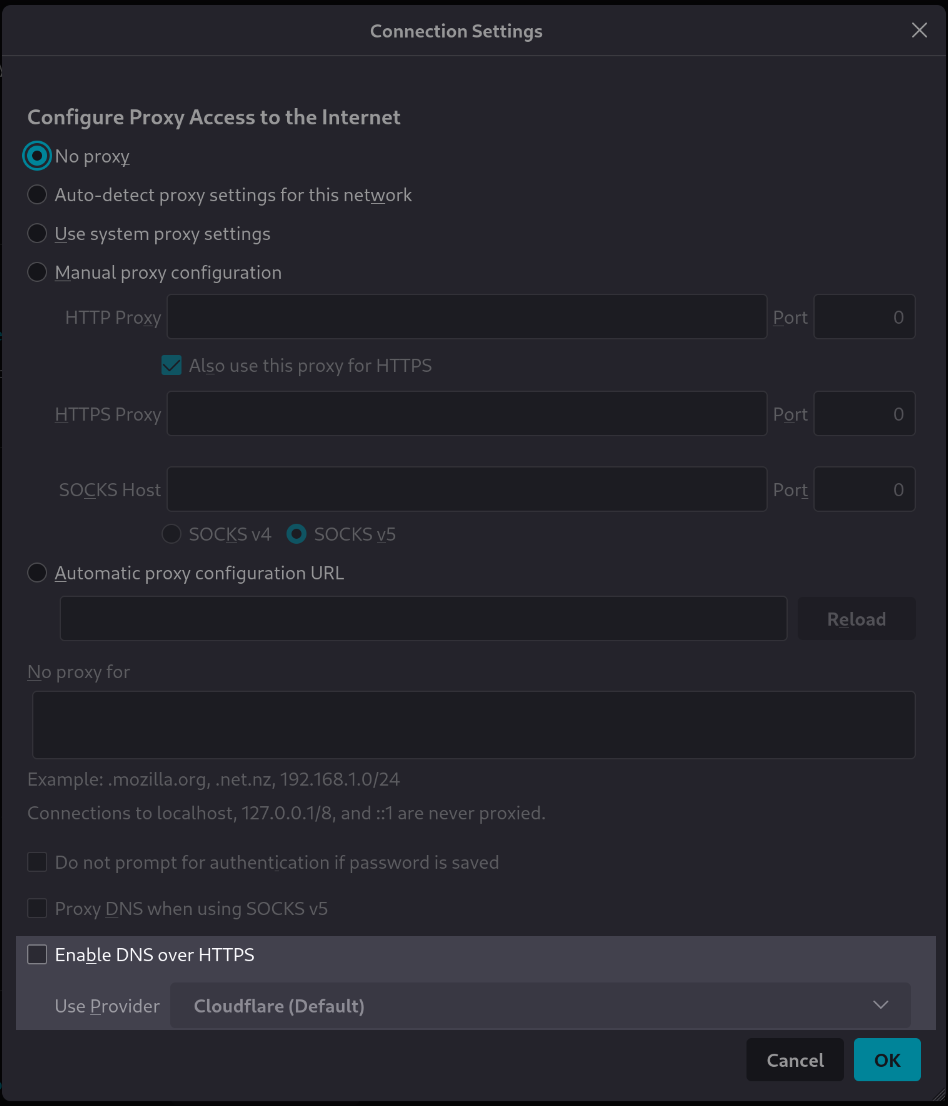948x1106 pixels.
Task: Select the SOCKS v5 option
Action: (296, 534)
